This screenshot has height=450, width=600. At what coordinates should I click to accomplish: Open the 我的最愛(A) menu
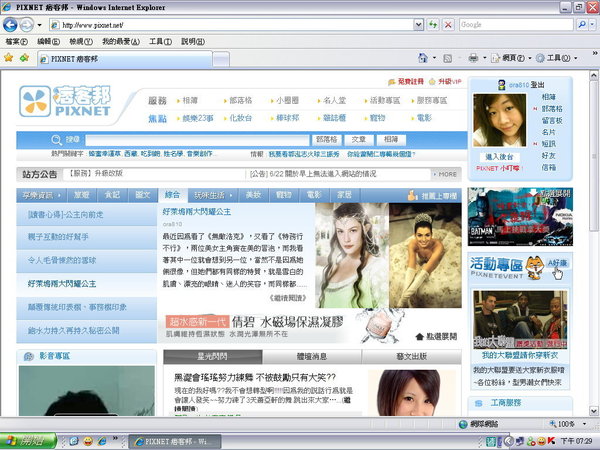[x=121, y=41]
